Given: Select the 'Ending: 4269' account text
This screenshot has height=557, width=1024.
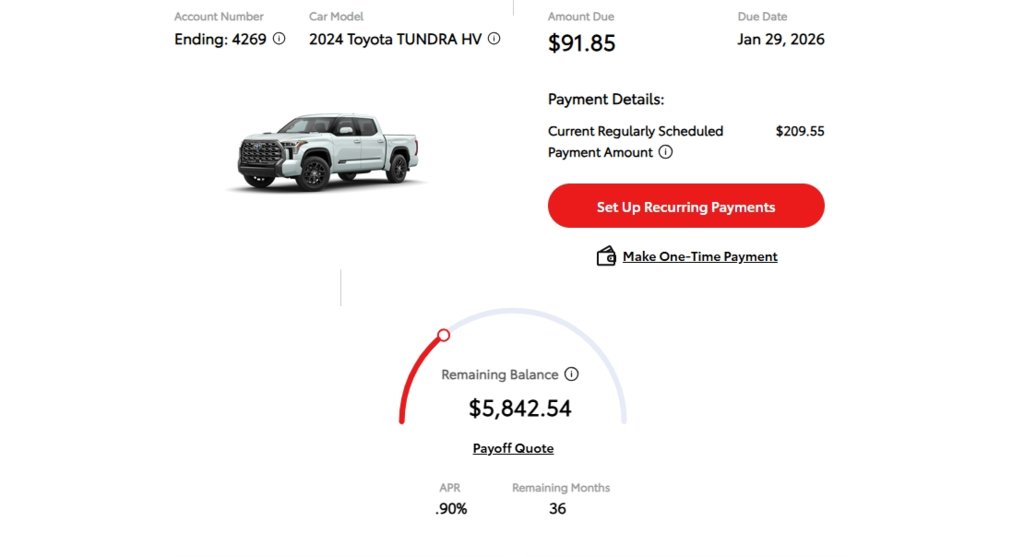Looking at the screenshot, I should pyautogui.click(x=220, y=39).
